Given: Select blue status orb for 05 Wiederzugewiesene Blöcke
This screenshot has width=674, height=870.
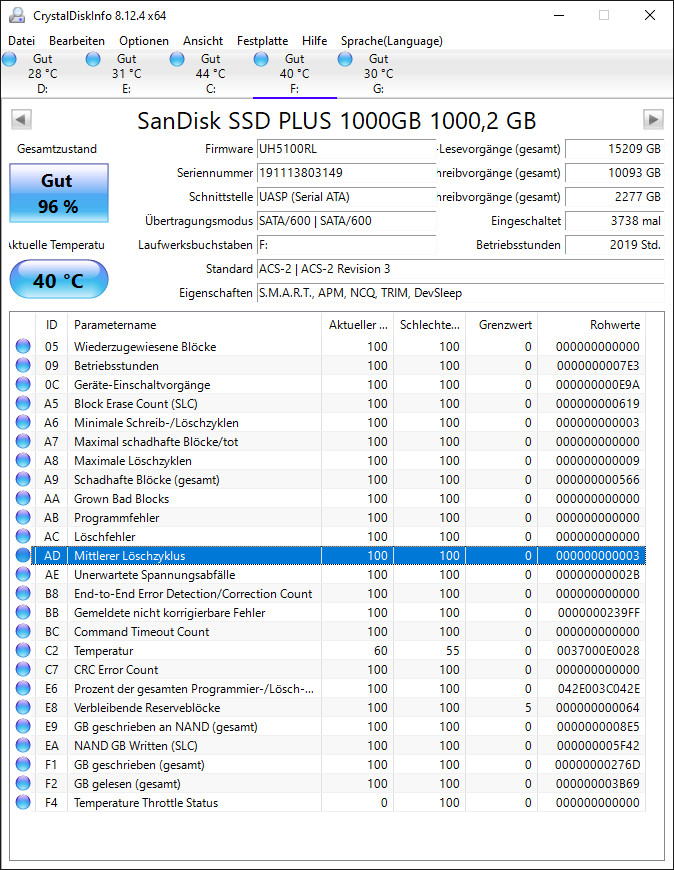Looking at the screenshot, I should pos(23,346).
